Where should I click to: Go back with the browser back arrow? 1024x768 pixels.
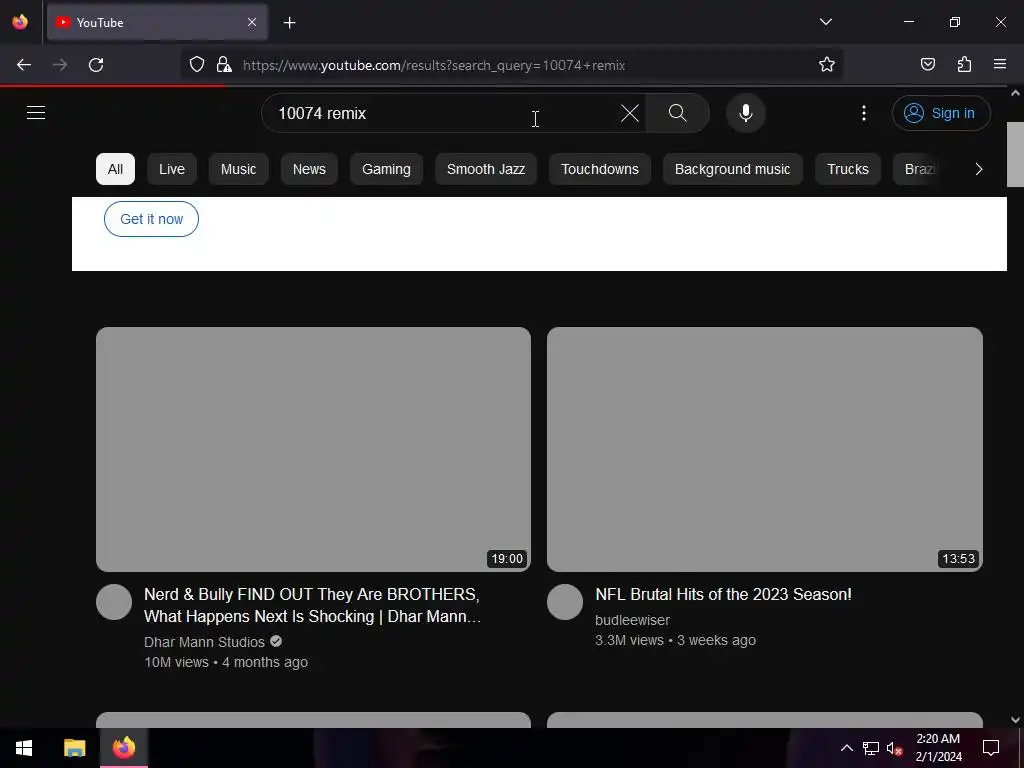pyautogui.click(x=24, y=65)
